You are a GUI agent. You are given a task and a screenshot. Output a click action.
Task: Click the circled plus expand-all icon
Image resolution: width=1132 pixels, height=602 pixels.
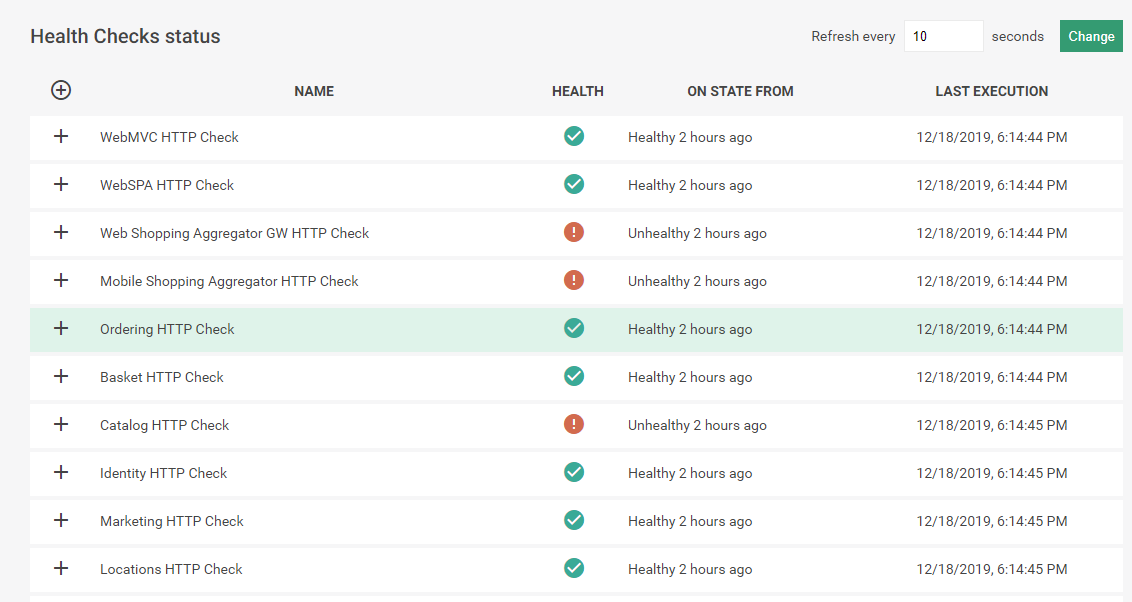61,90
